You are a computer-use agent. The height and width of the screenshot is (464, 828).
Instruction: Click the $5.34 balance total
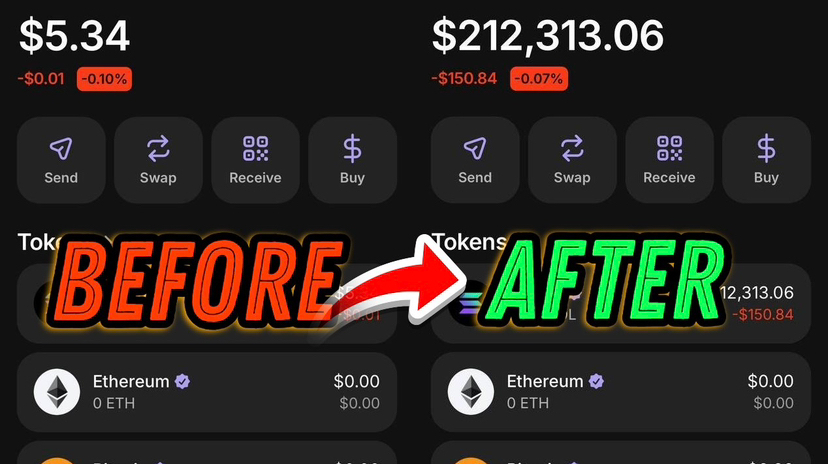74,36
